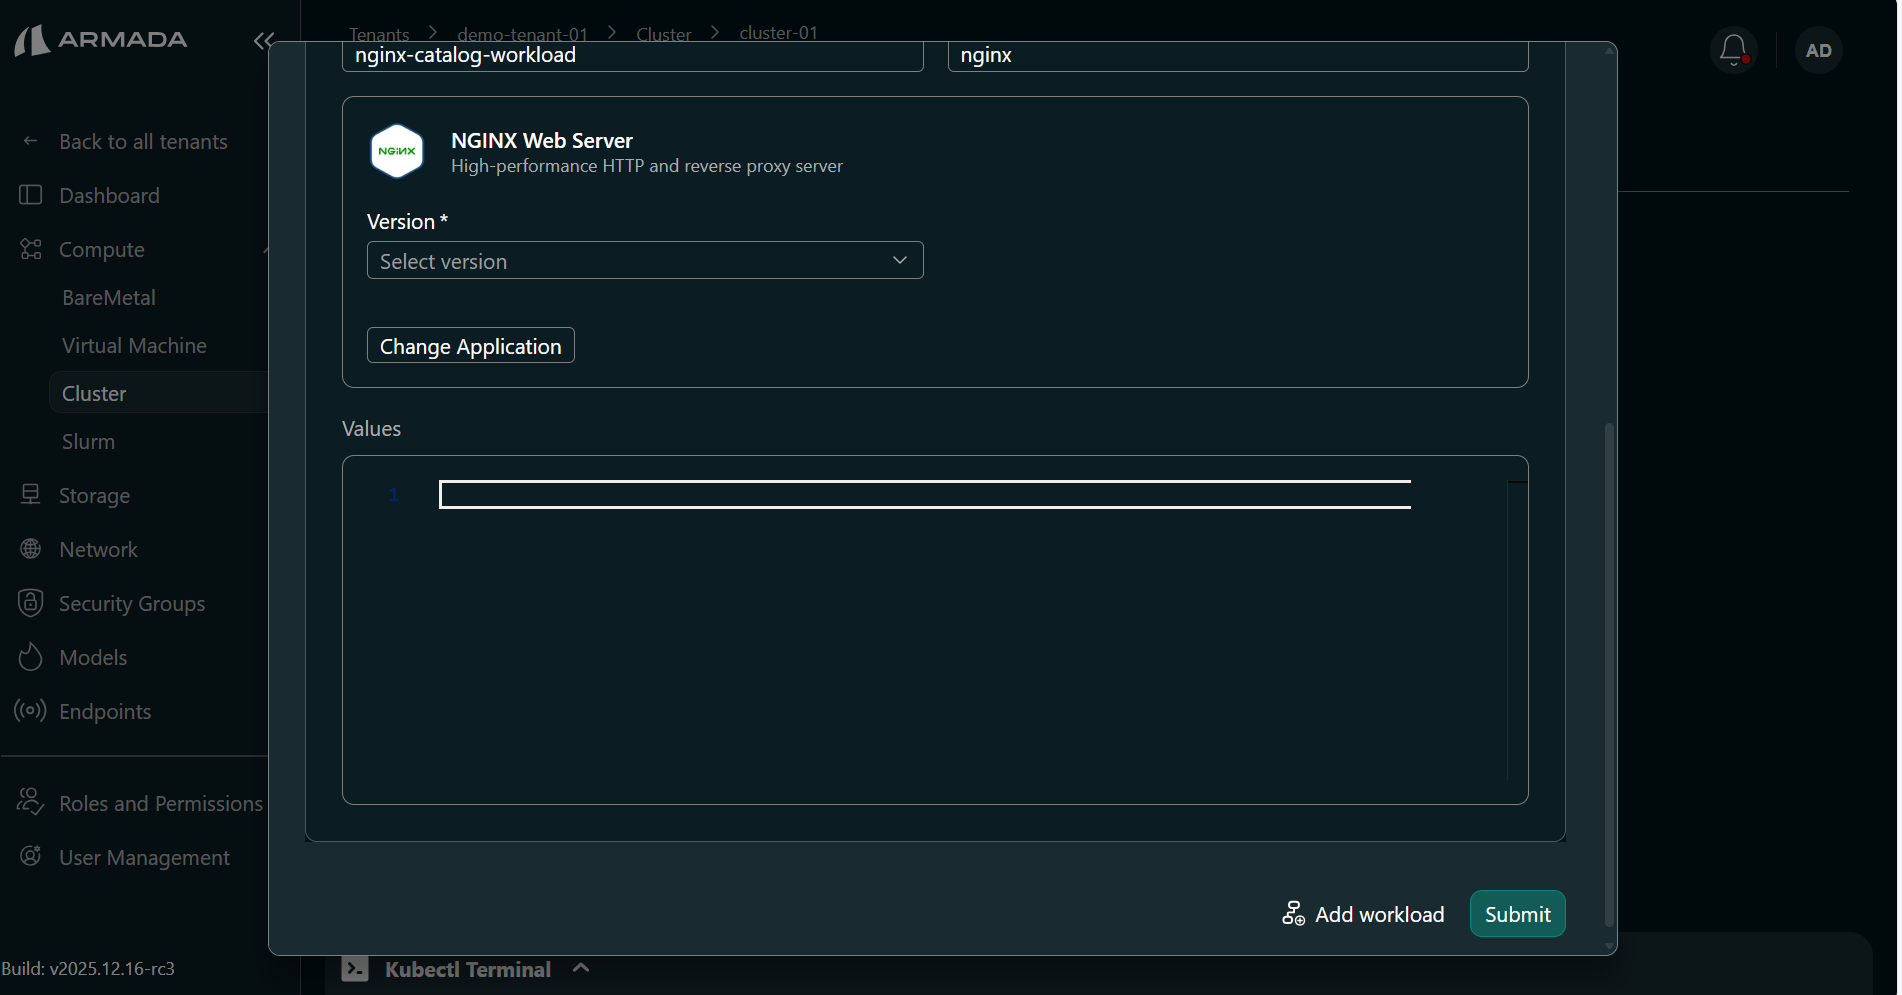Open Security Groups from the sidebar
The width and height of the screenshot is (1902, 995).
click(131, 603)
